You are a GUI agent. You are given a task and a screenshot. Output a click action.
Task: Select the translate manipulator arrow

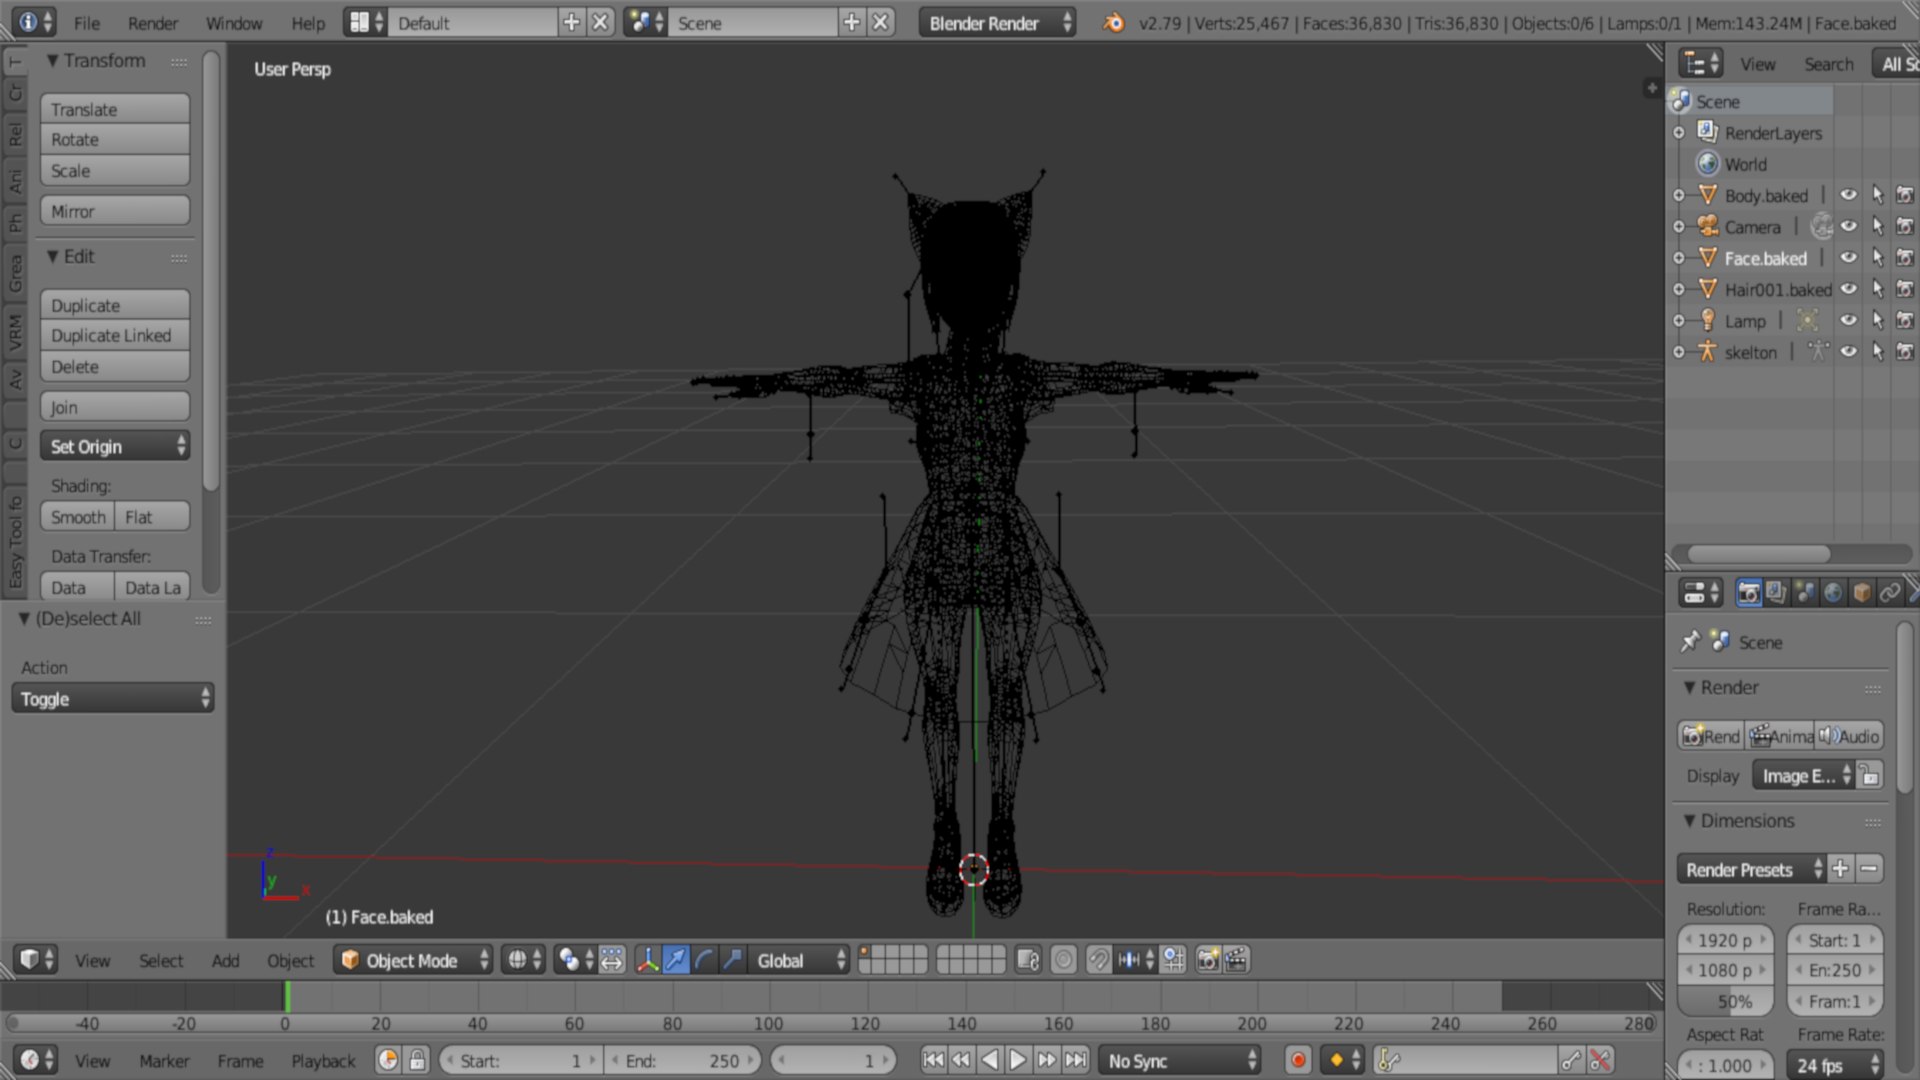676,960
